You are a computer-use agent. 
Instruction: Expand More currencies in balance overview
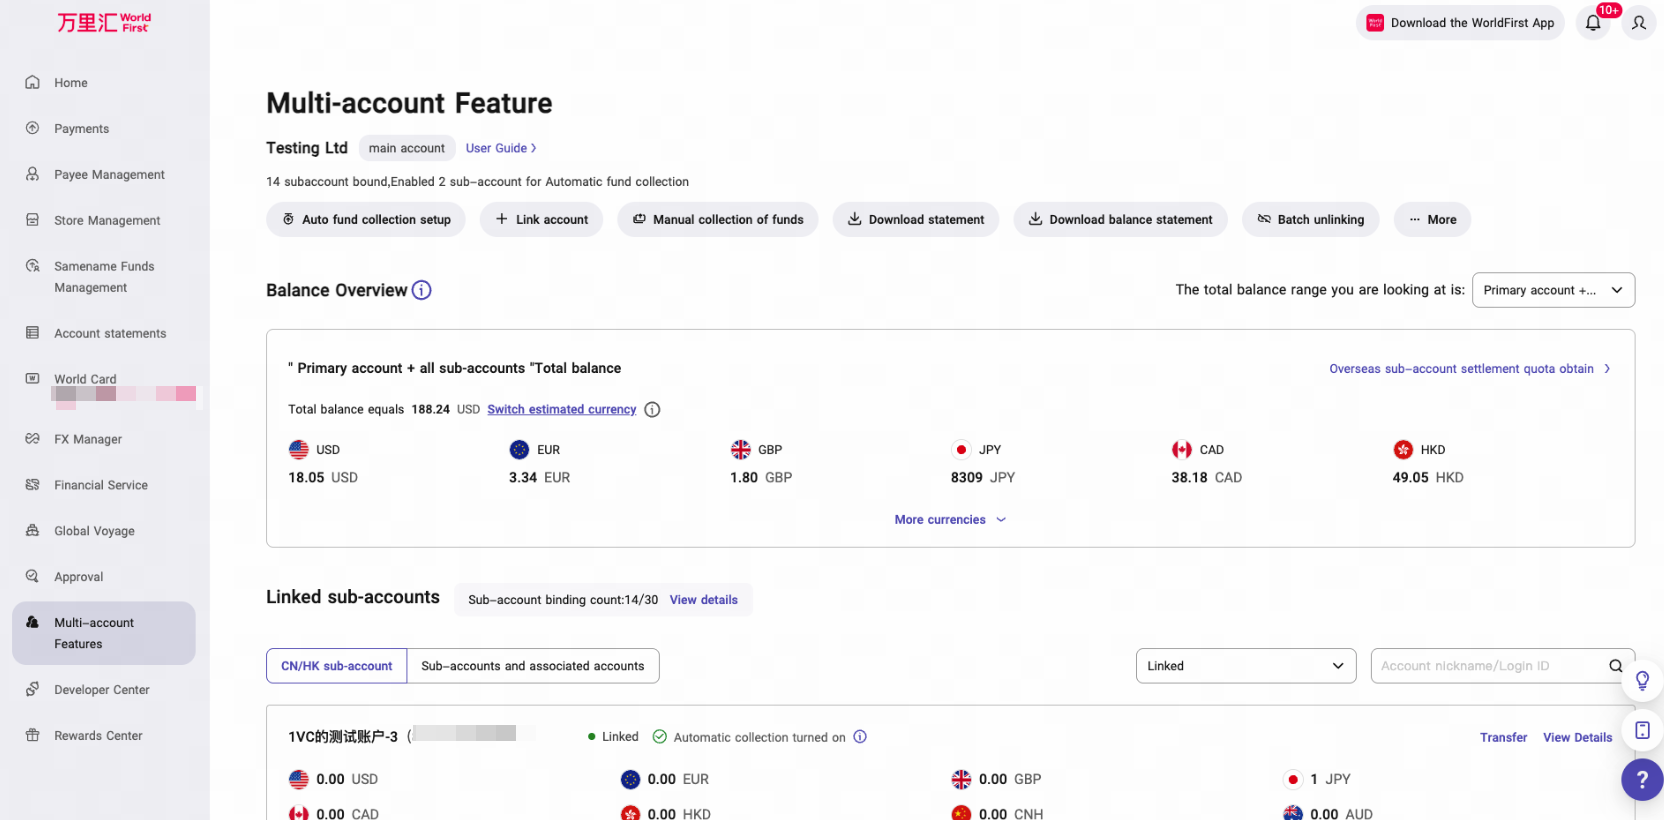(x=950, y=520)
